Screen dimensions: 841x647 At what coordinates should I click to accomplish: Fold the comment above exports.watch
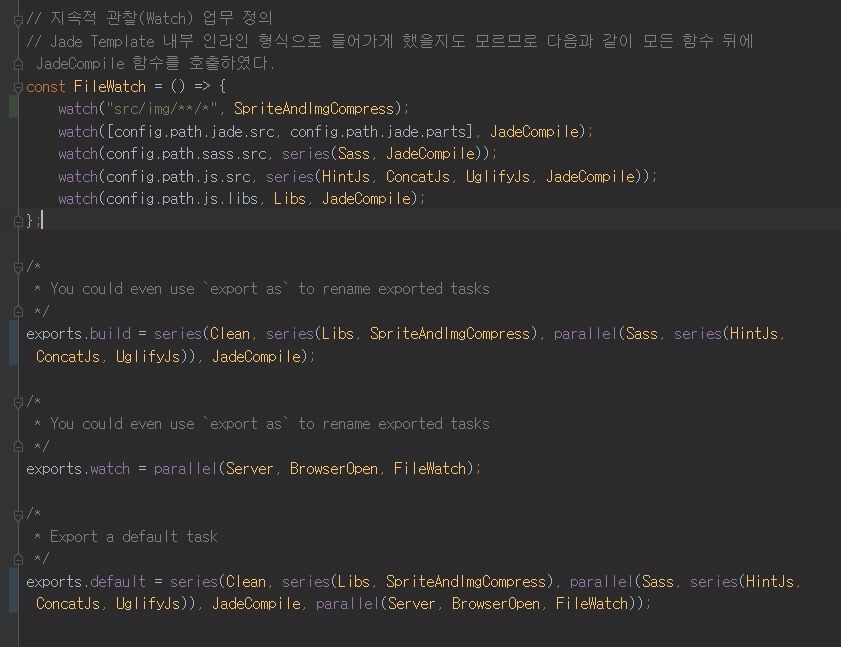18,401
